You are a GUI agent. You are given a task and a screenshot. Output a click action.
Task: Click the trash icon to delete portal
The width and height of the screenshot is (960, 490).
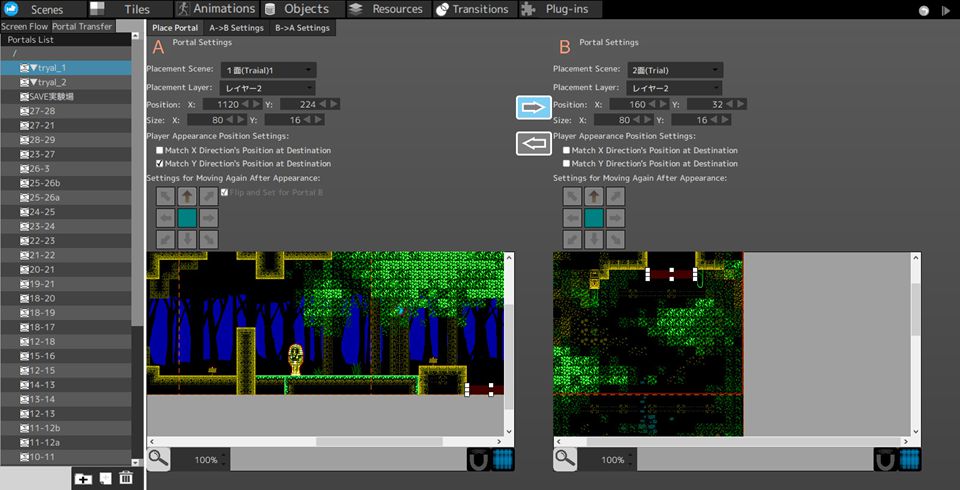126,478
